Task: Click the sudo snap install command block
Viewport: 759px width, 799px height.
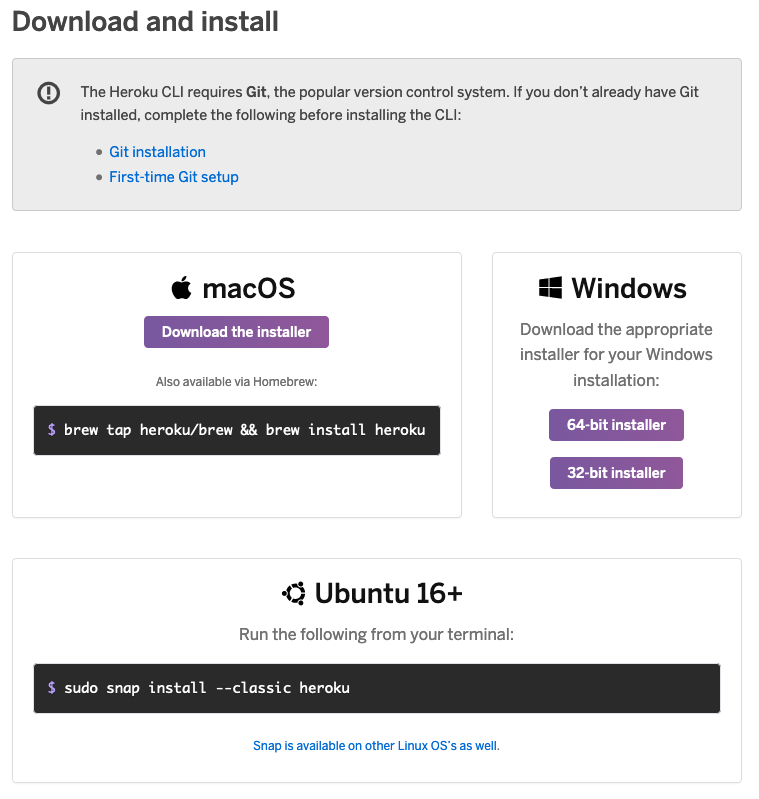Action: (x=376, y=688)
